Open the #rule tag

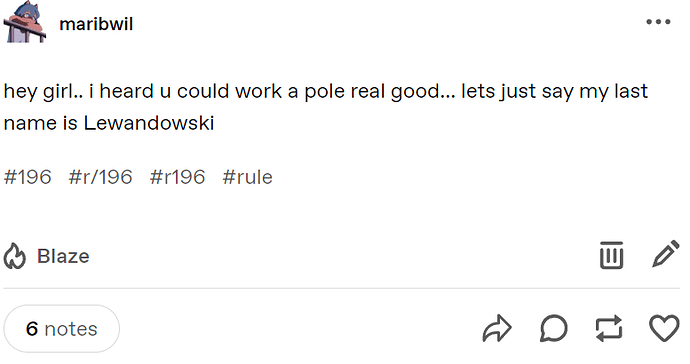coord(247,177)
